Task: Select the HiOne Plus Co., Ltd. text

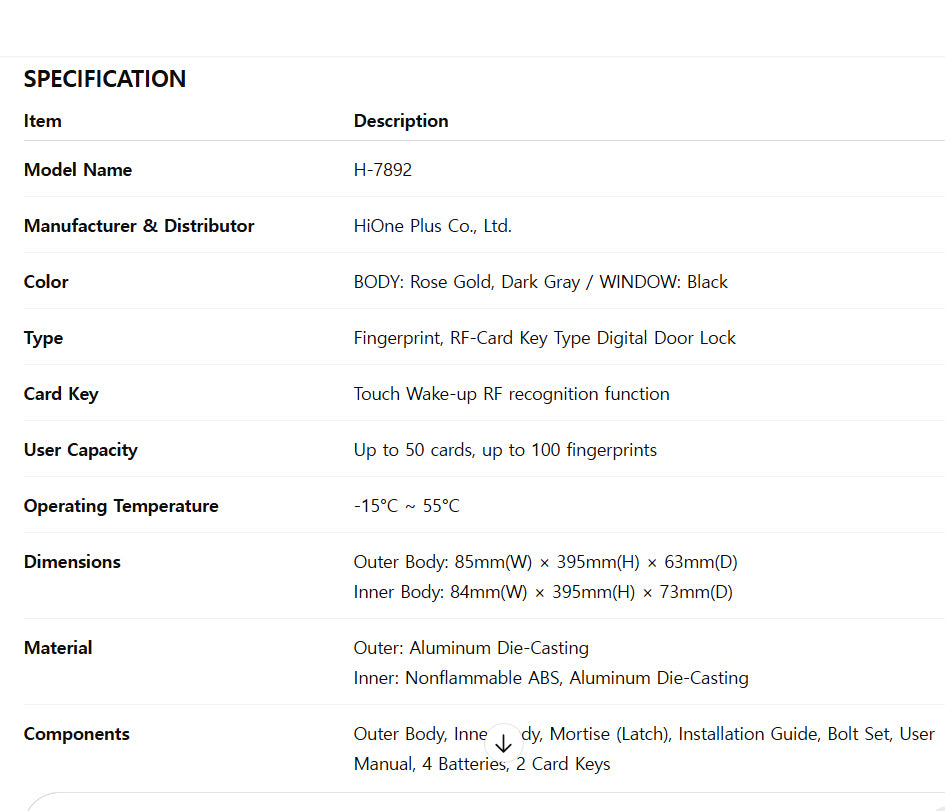Action: (x=433, y=226)
